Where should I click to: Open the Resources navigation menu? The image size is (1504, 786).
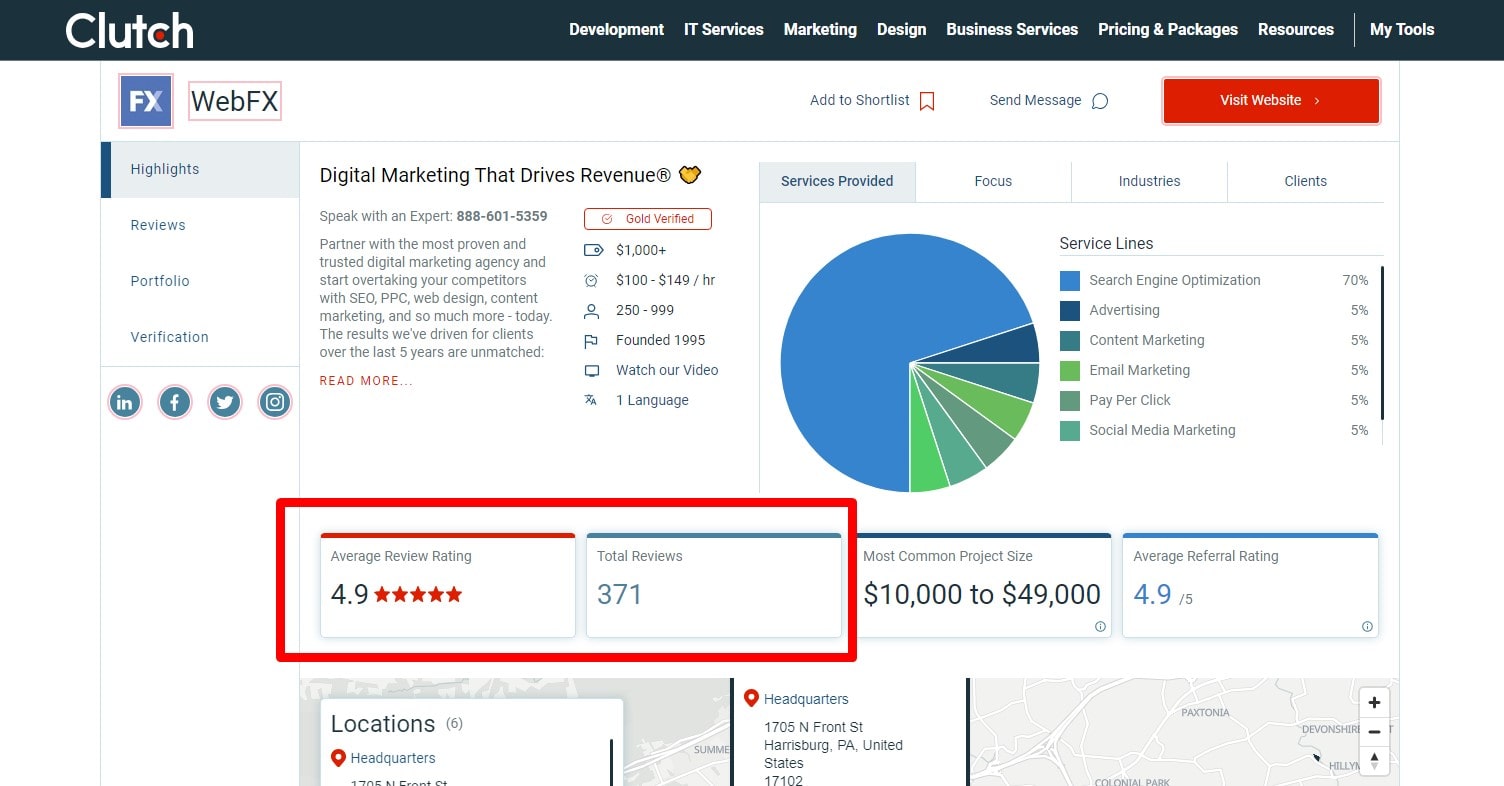[1296, 30]
